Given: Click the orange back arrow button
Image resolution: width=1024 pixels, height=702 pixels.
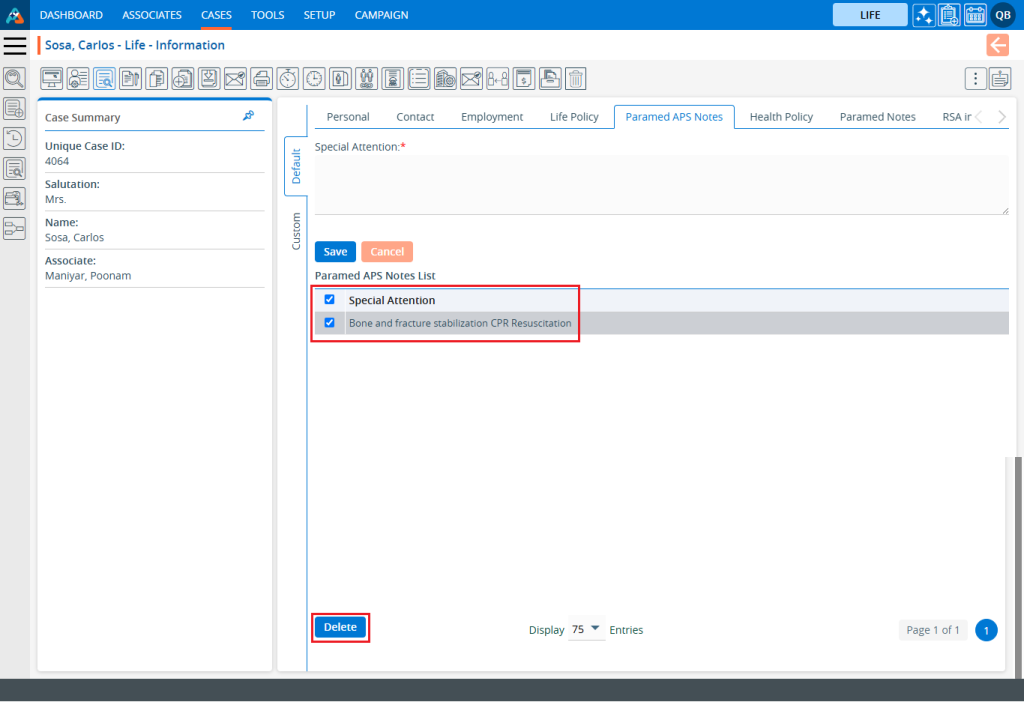Looking at the screenshot, I should pyautogui.click(x=997, y=45).
